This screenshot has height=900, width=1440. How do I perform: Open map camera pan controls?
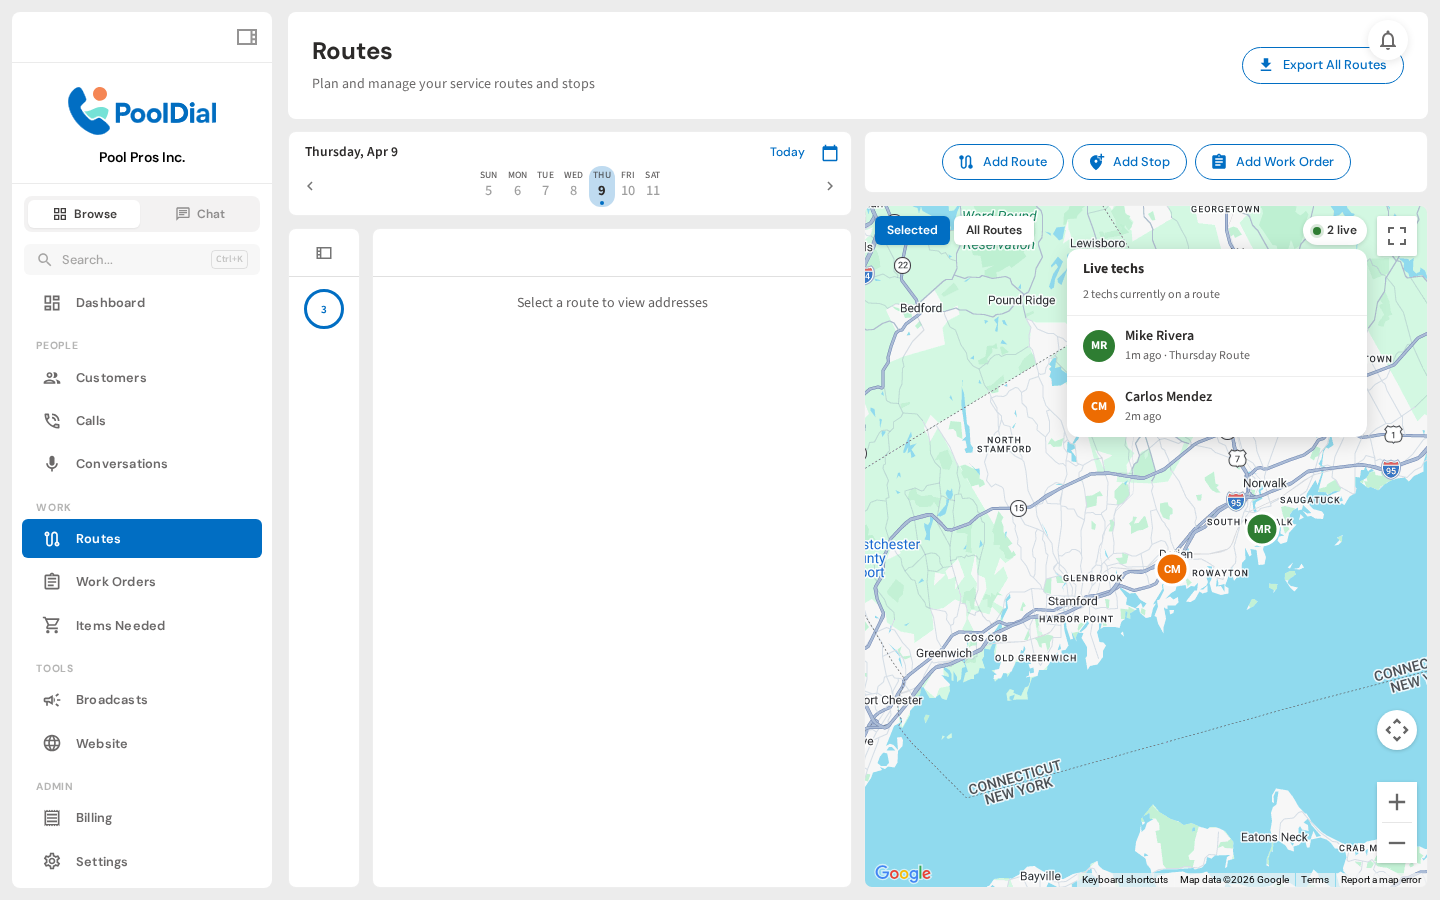click(x=1396, y=730)
